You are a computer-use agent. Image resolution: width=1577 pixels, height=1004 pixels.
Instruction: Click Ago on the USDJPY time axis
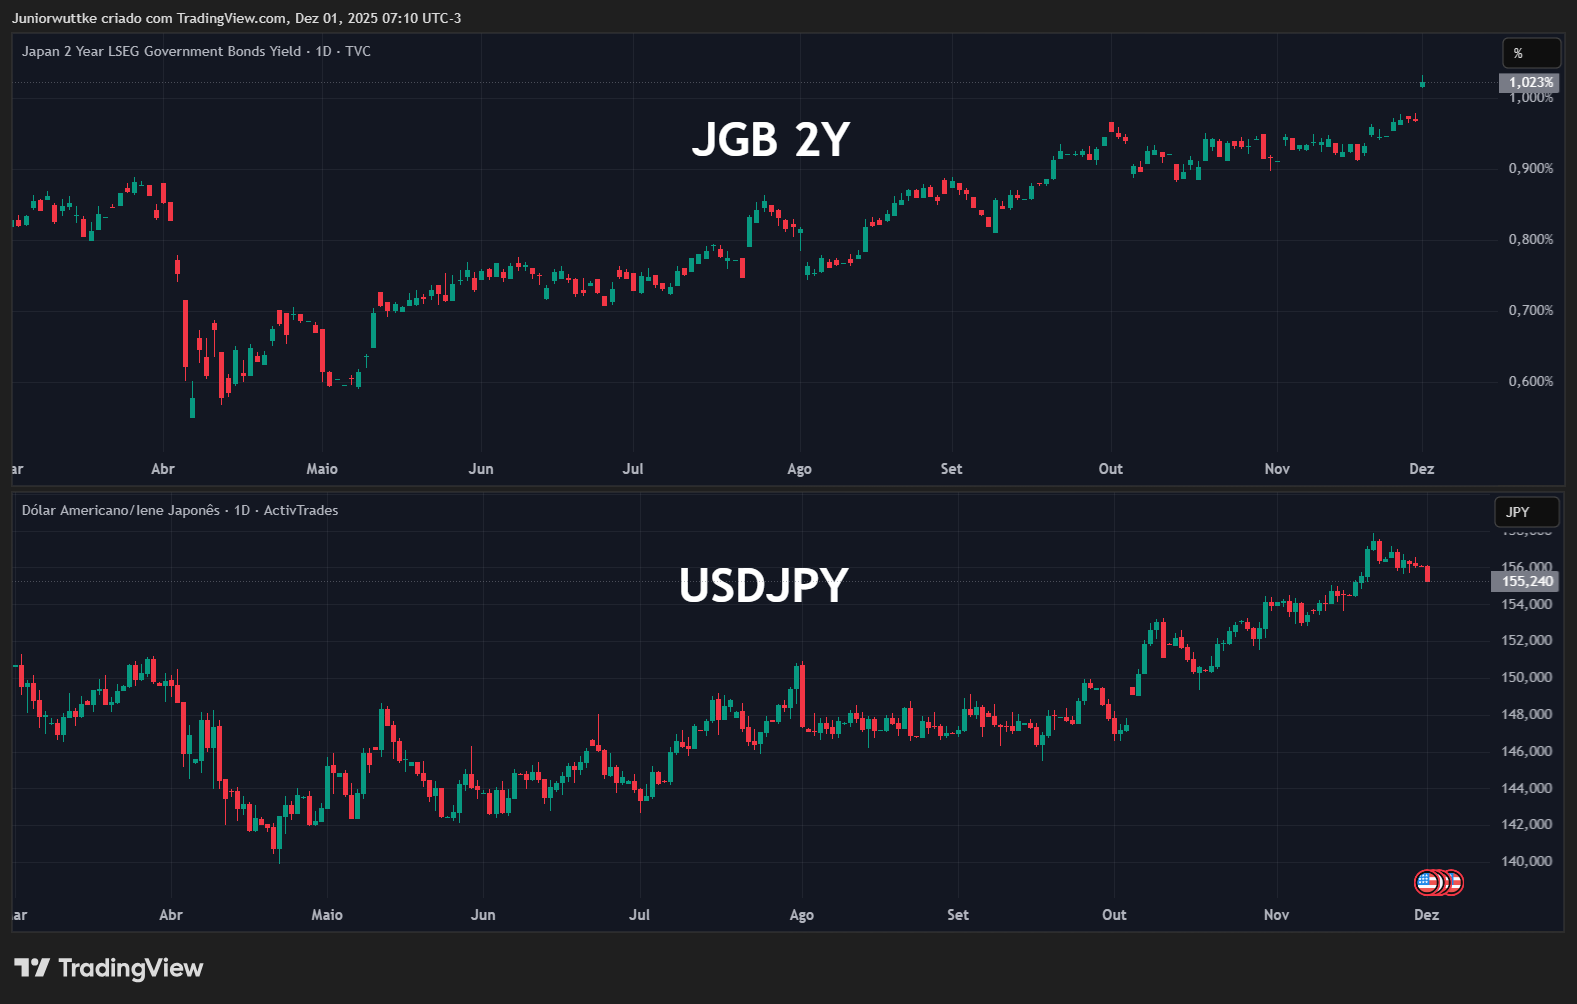point(802,915)
